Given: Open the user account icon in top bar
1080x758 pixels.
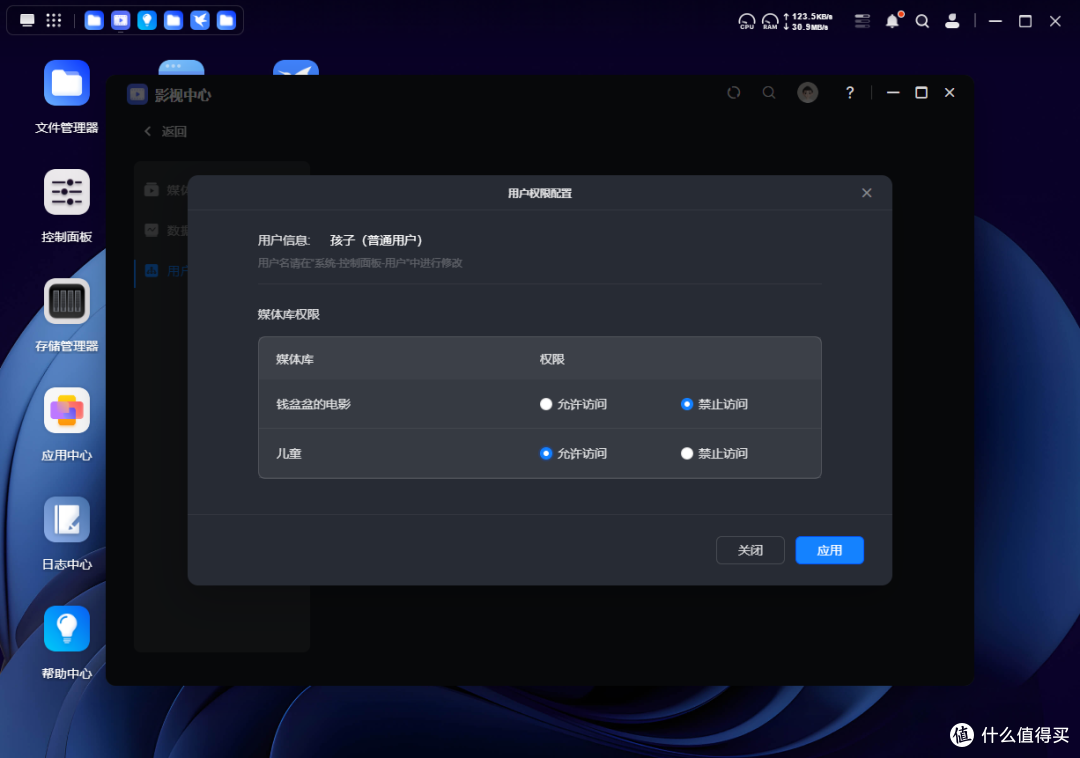Looking at the screenshot, I should 952,21.
